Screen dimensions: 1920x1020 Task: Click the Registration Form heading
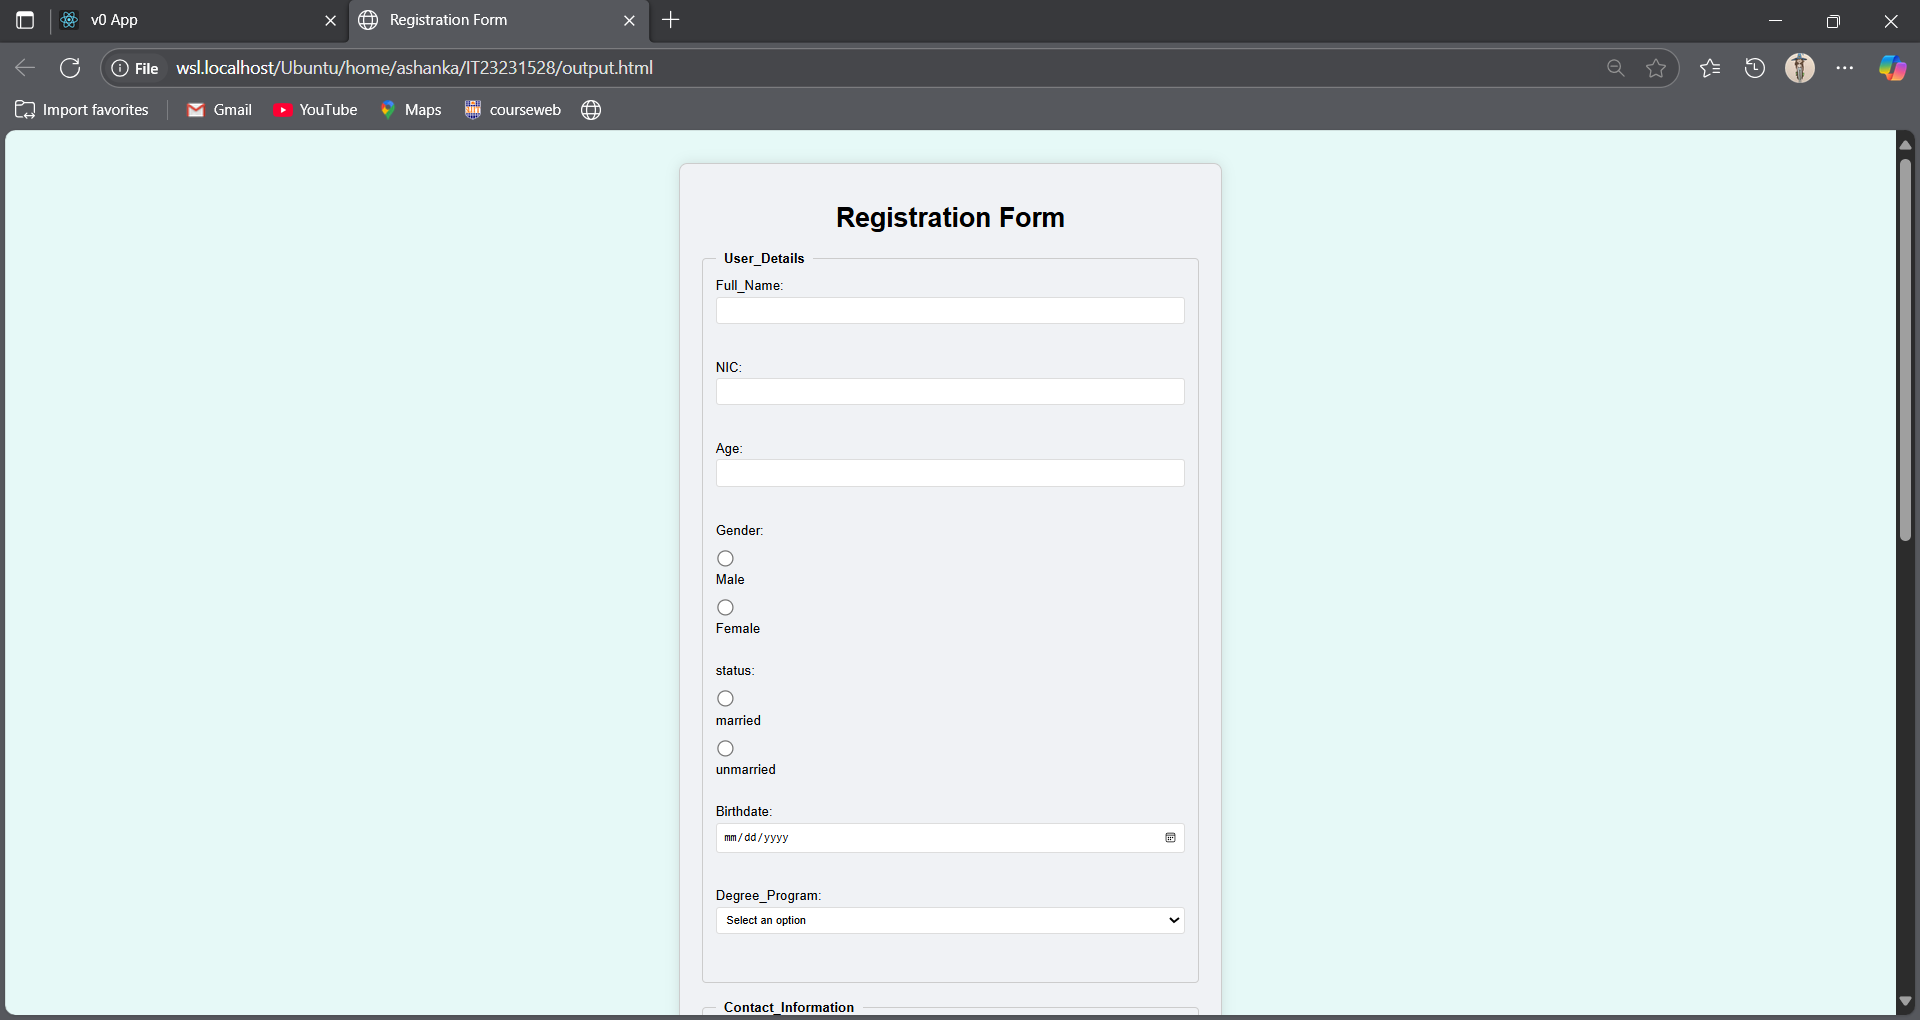pyautogui.click(x=950, y=217)
